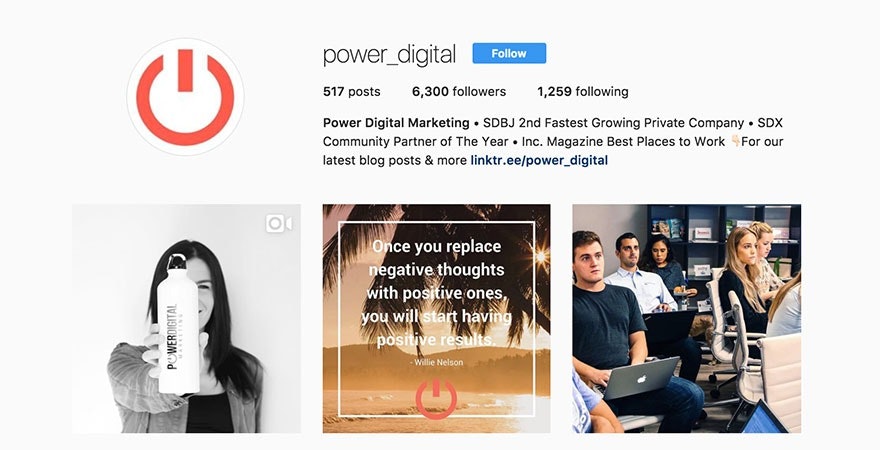Click the bold Power Digital Marketing name
The image size is (880, 450).
tap(396, 123)
